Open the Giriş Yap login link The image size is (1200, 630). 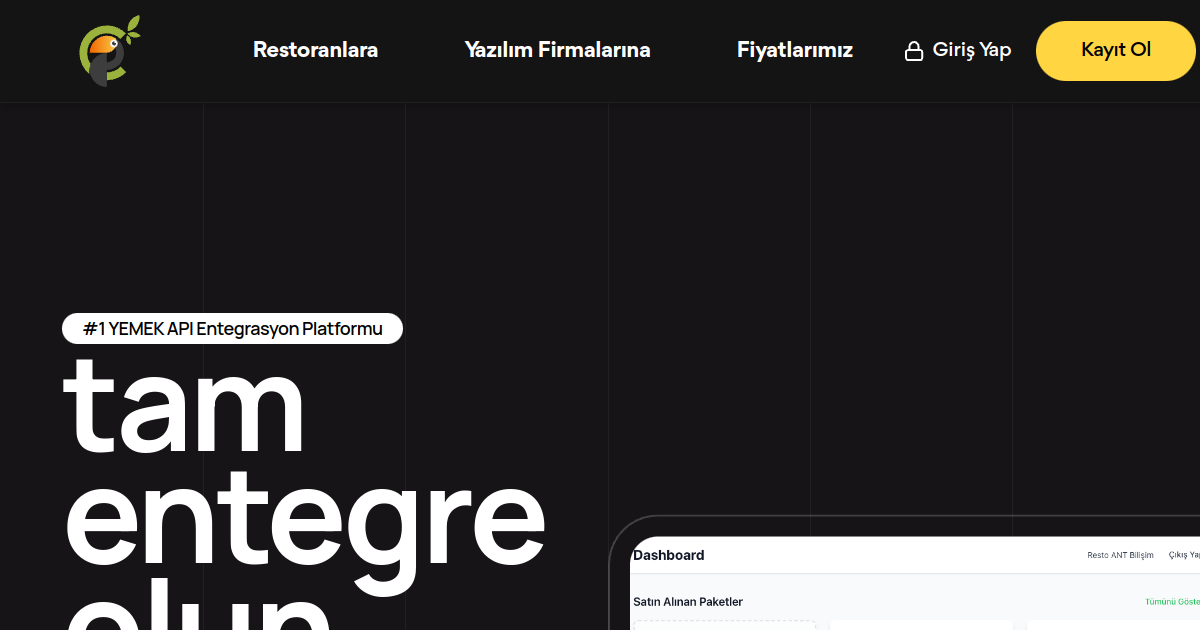click(958, 50)
